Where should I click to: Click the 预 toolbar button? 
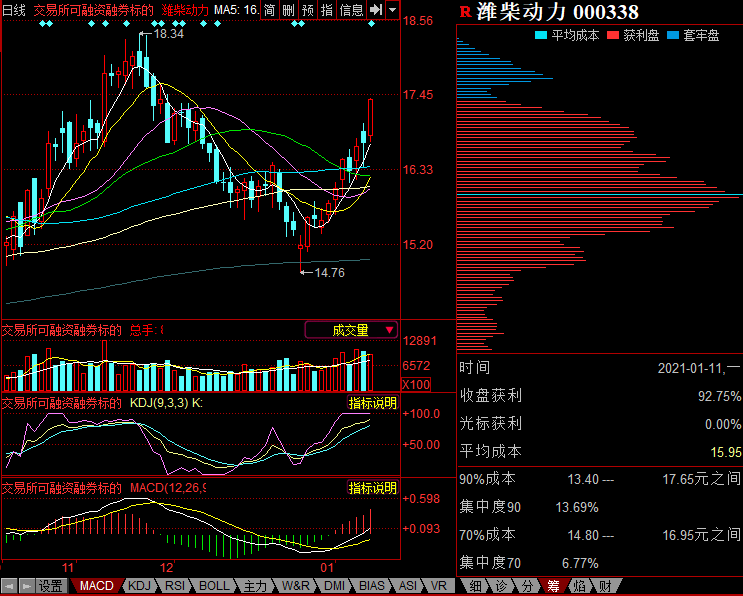coord(308,9)
